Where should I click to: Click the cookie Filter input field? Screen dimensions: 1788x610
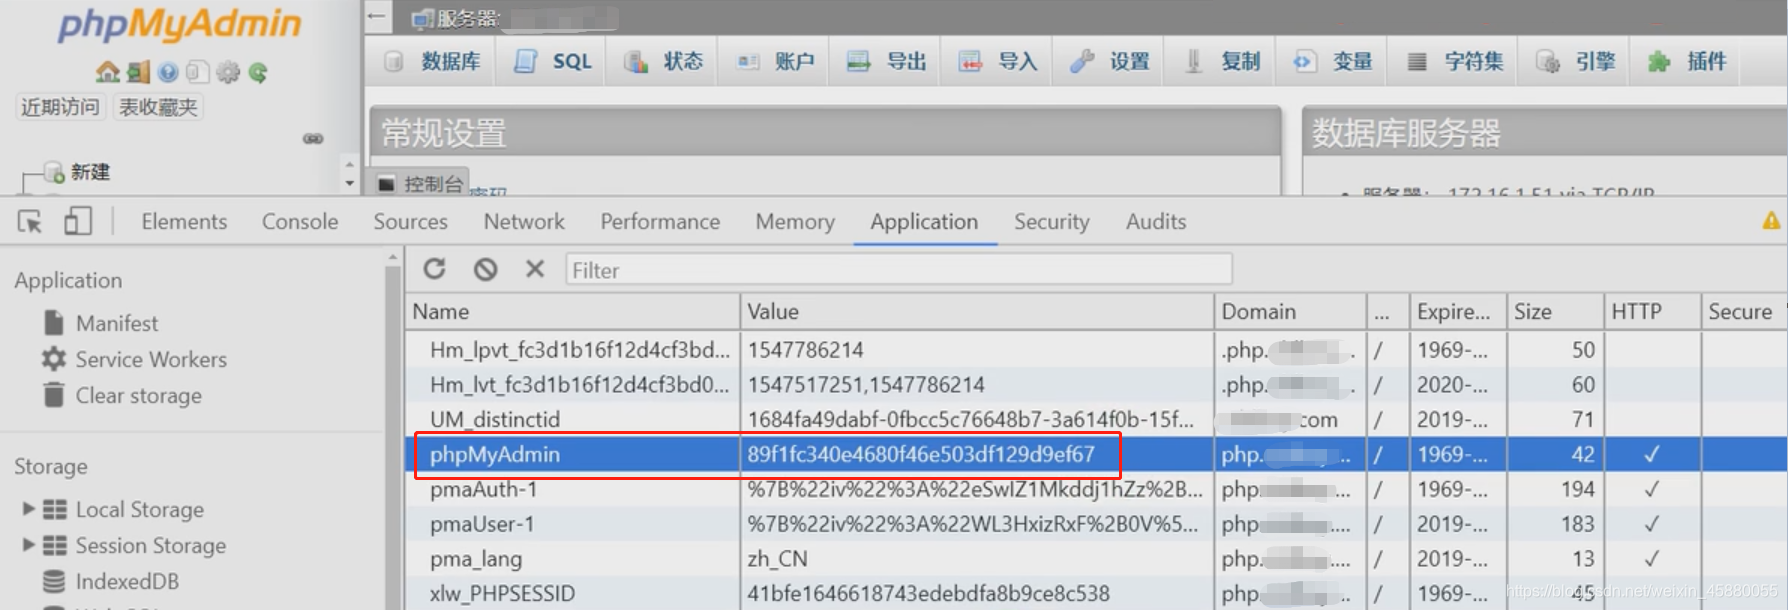898,270
